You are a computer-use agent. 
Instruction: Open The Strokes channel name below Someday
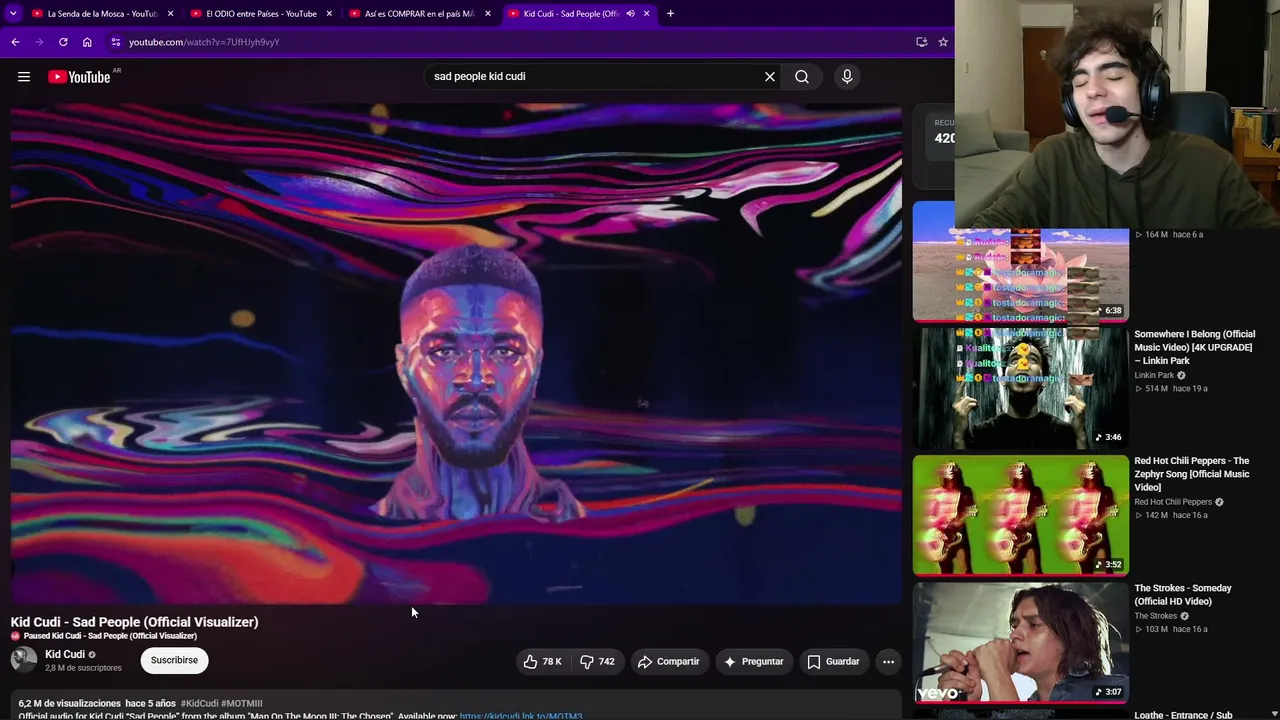1155,616
